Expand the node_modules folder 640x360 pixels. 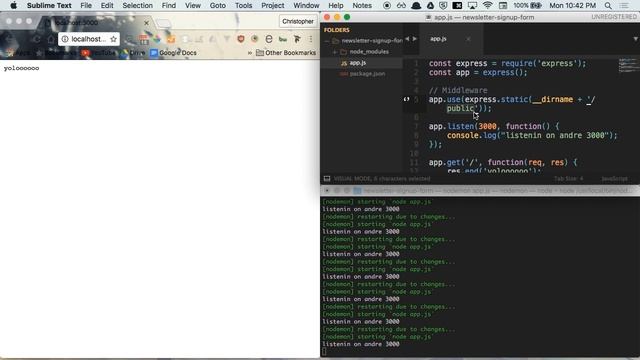pyautogui.click(x=335, y=52)
